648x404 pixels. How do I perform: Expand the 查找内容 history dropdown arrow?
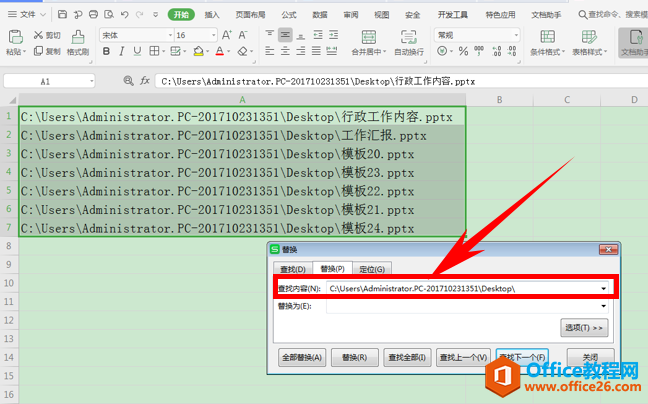[x=603, y=288]
